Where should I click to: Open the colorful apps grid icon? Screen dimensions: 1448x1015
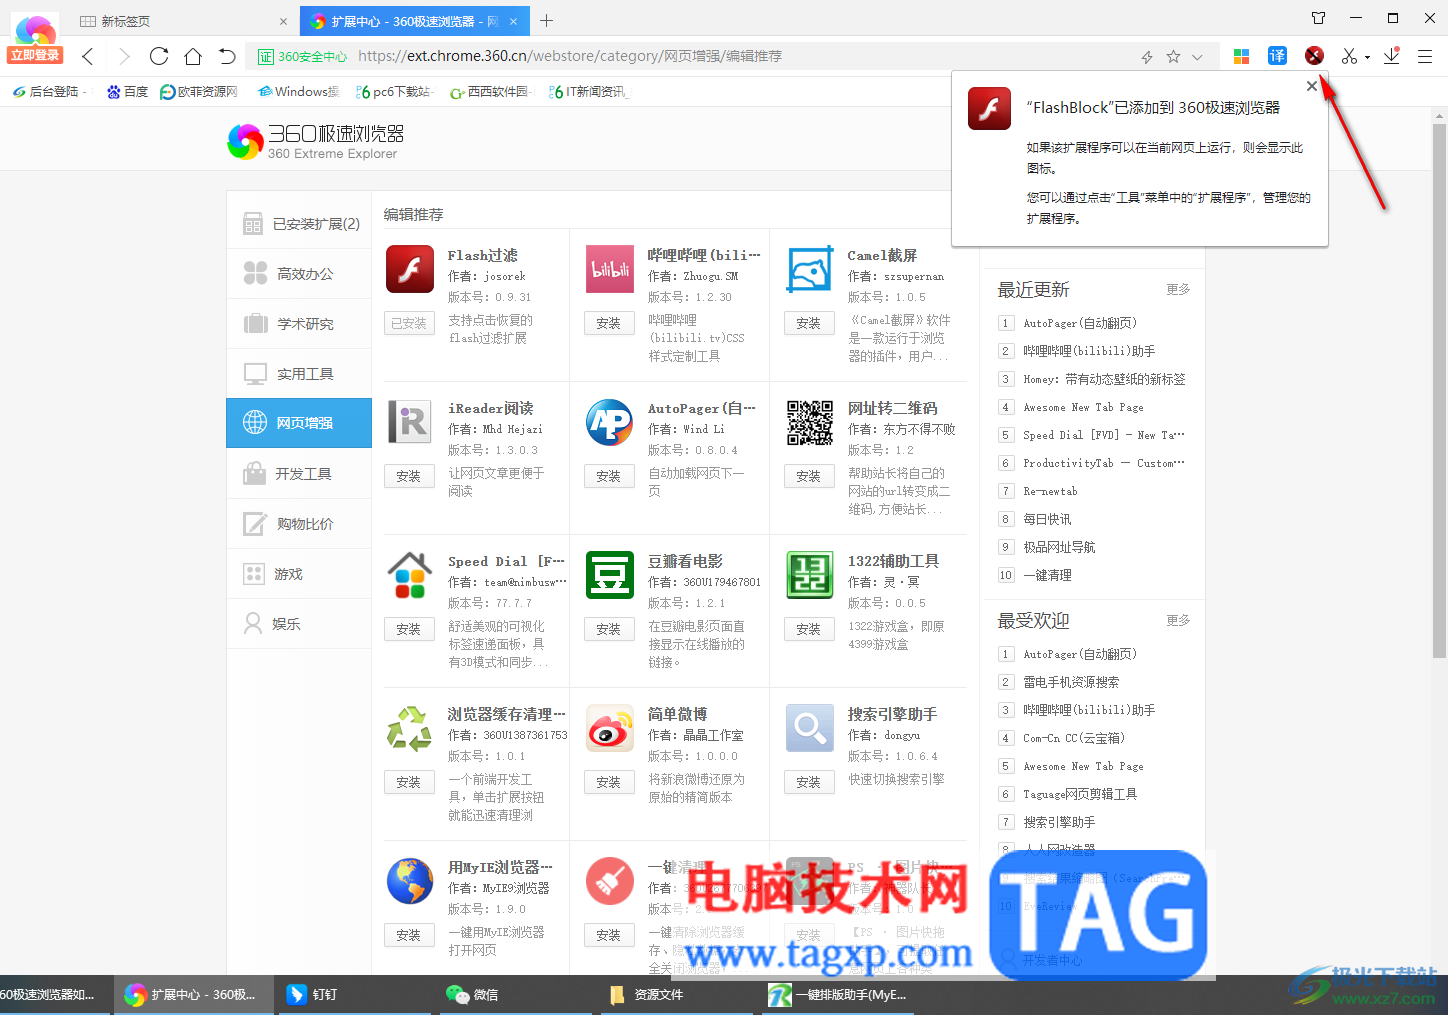[1241, 56]
